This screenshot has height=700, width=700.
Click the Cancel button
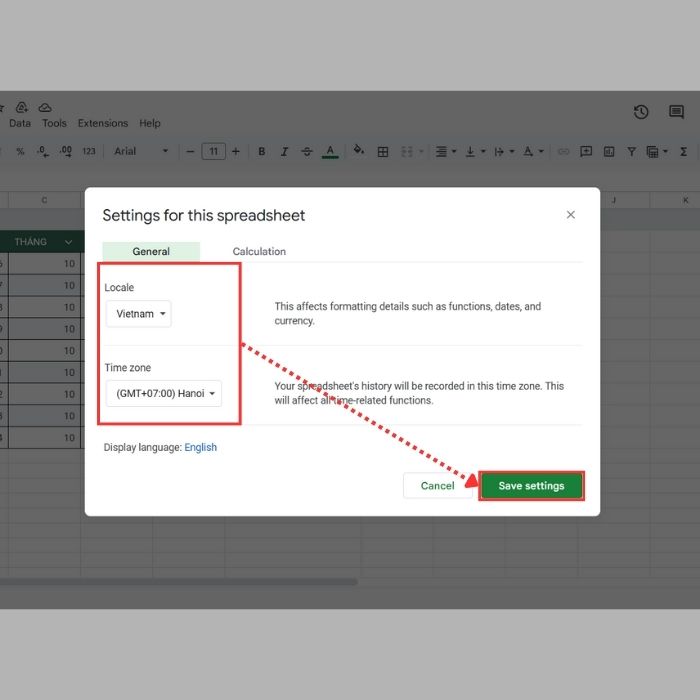438,486
